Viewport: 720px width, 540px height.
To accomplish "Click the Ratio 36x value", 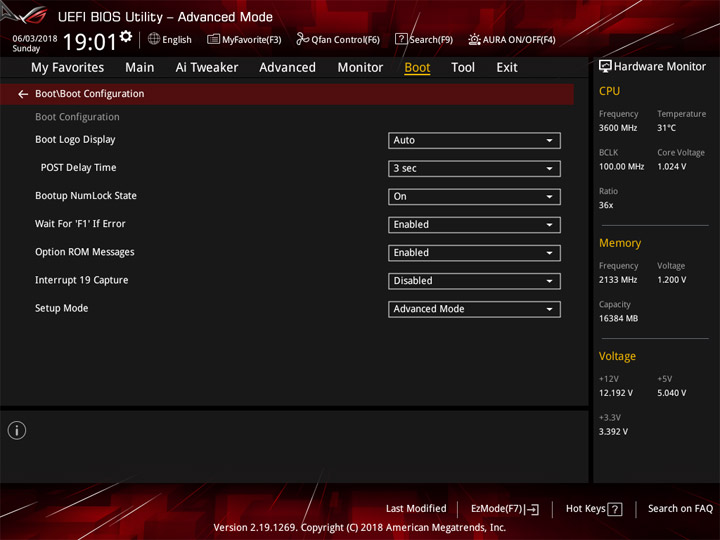I will coord(606,205).
